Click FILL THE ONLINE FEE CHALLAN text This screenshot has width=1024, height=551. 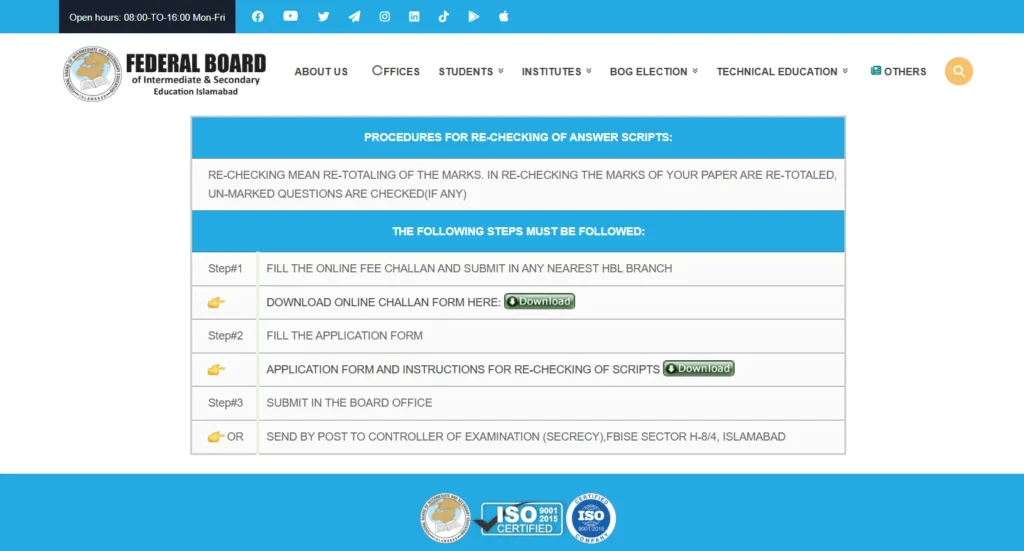click(x=469, y=268)
